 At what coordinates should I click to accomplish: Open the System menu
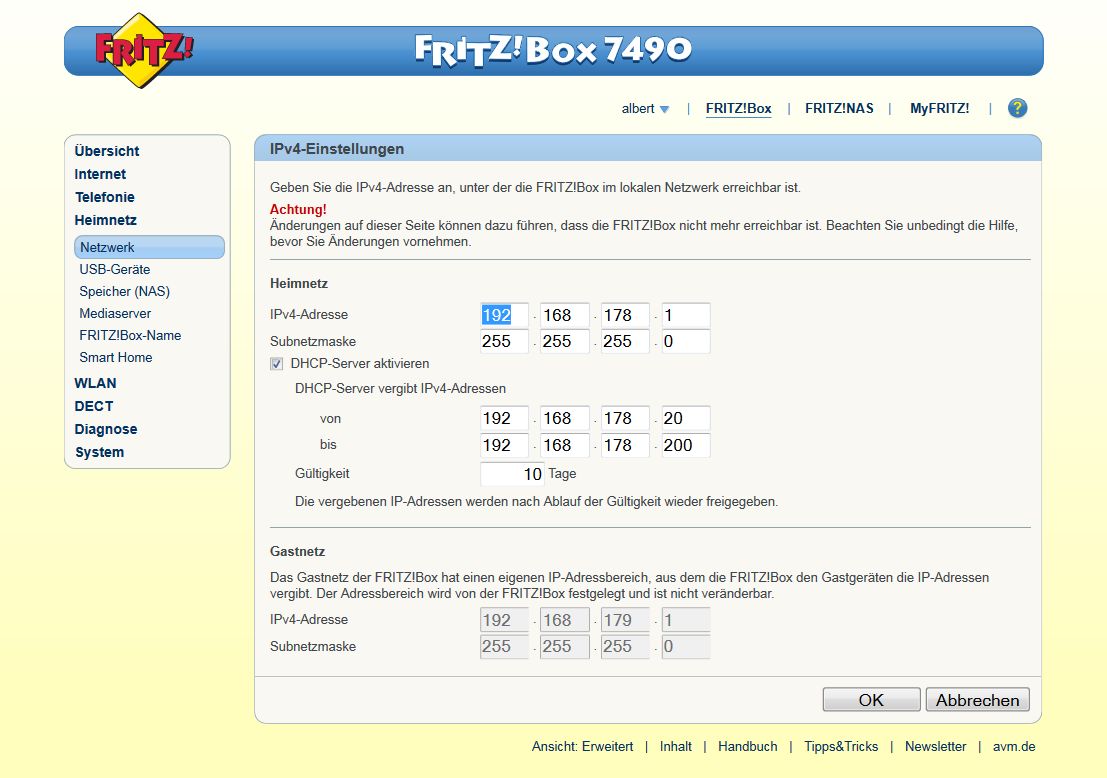click(x=100, y=452)
